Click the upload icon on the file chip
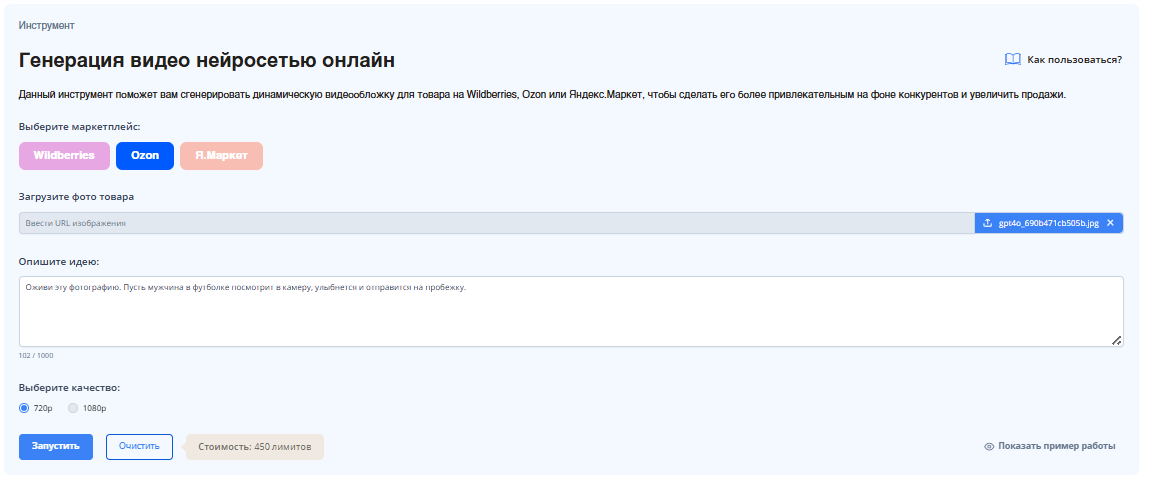This screenshot has width=1150, height=496. click(988, 223)
